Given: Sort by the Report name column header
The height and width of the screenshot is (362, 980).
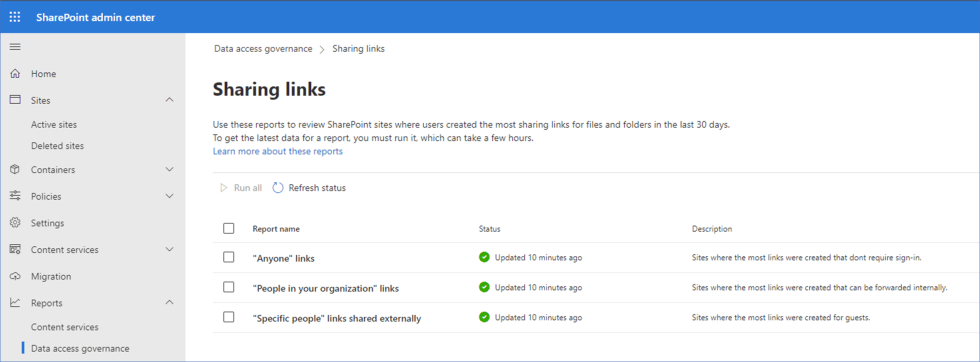Looking at the screenshot, I should pos(276,229).
